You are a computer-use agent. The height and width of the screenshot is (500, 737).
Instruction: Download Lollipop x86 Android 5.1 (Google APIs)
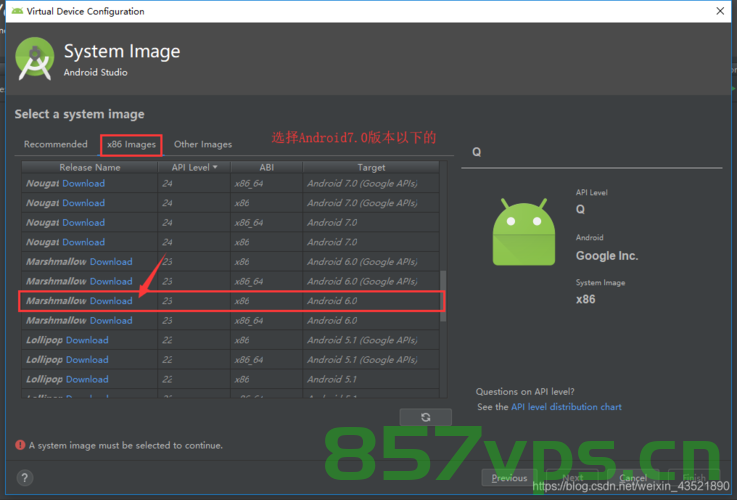[x=87, y=340]
